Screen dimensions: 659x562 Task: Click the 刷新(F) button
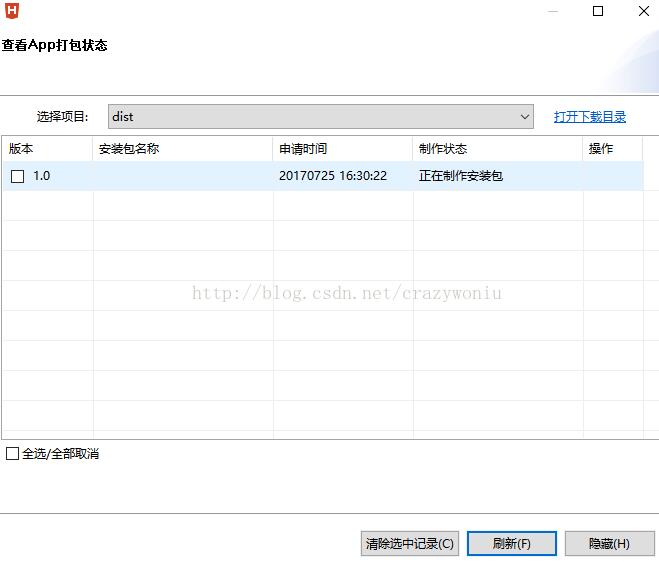512,544
